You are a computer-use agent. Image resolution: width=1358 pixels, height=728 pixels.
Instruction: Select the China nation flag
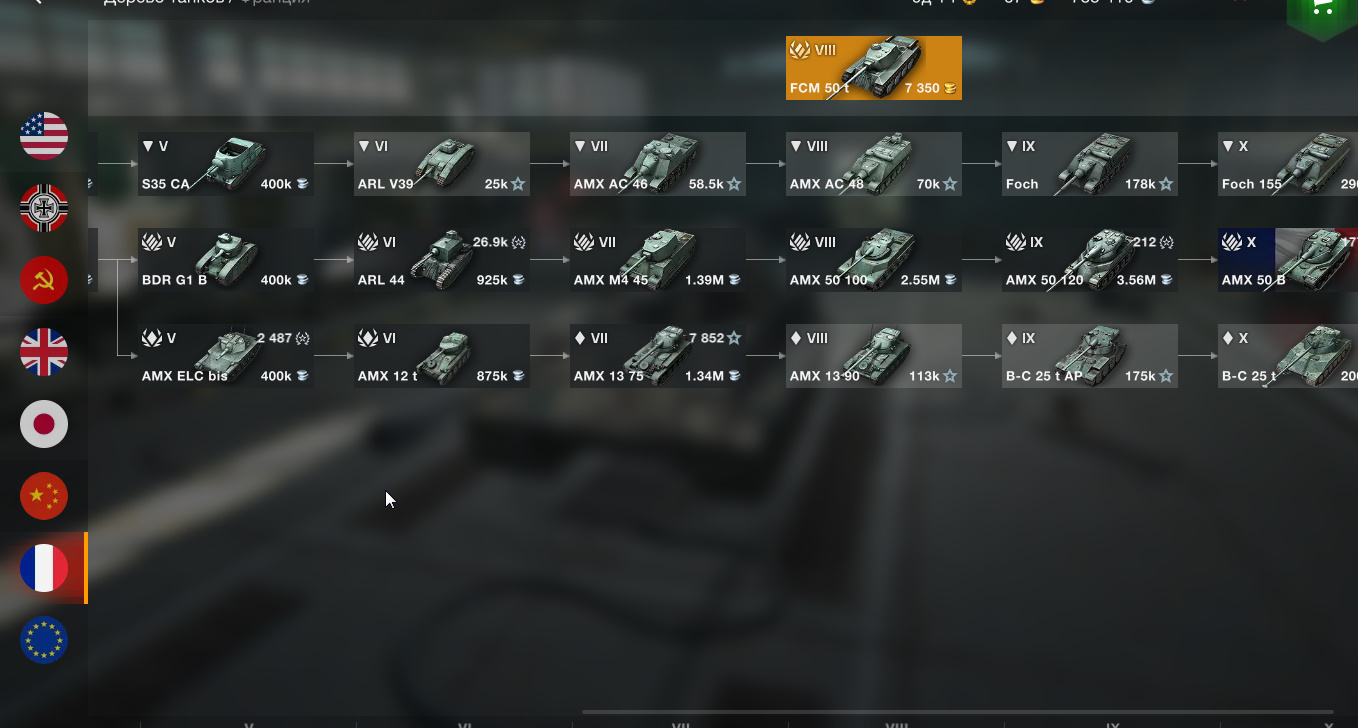coord(44,496)
